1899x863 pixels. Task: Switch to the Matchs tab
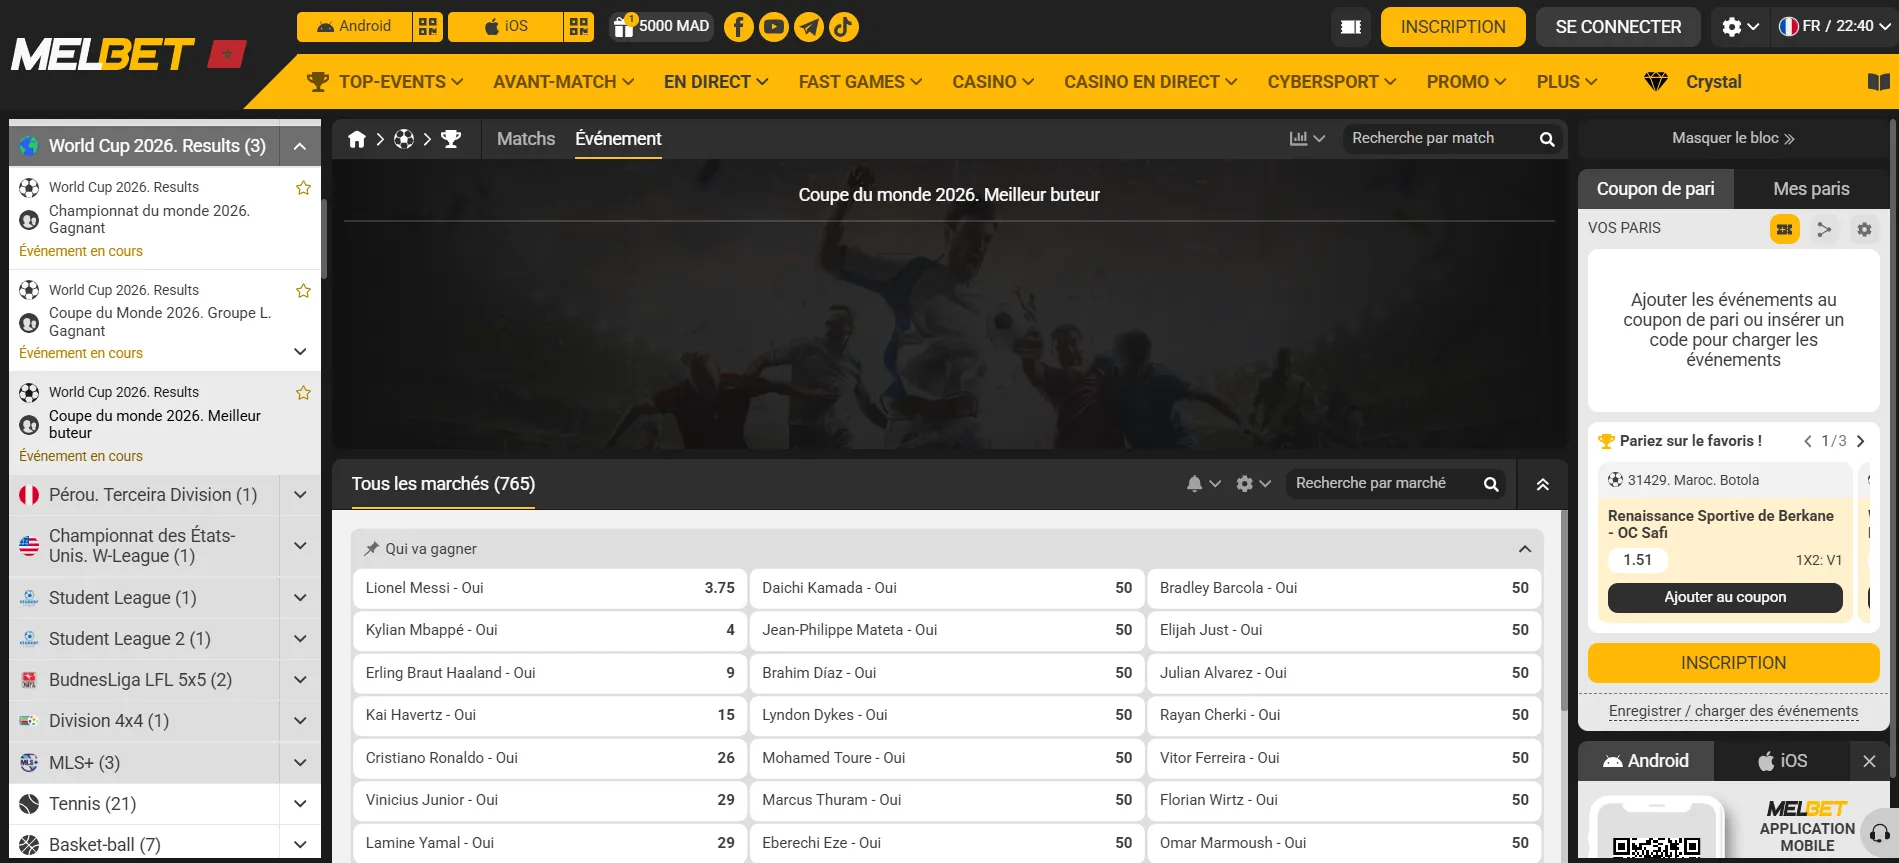(526, 139)
